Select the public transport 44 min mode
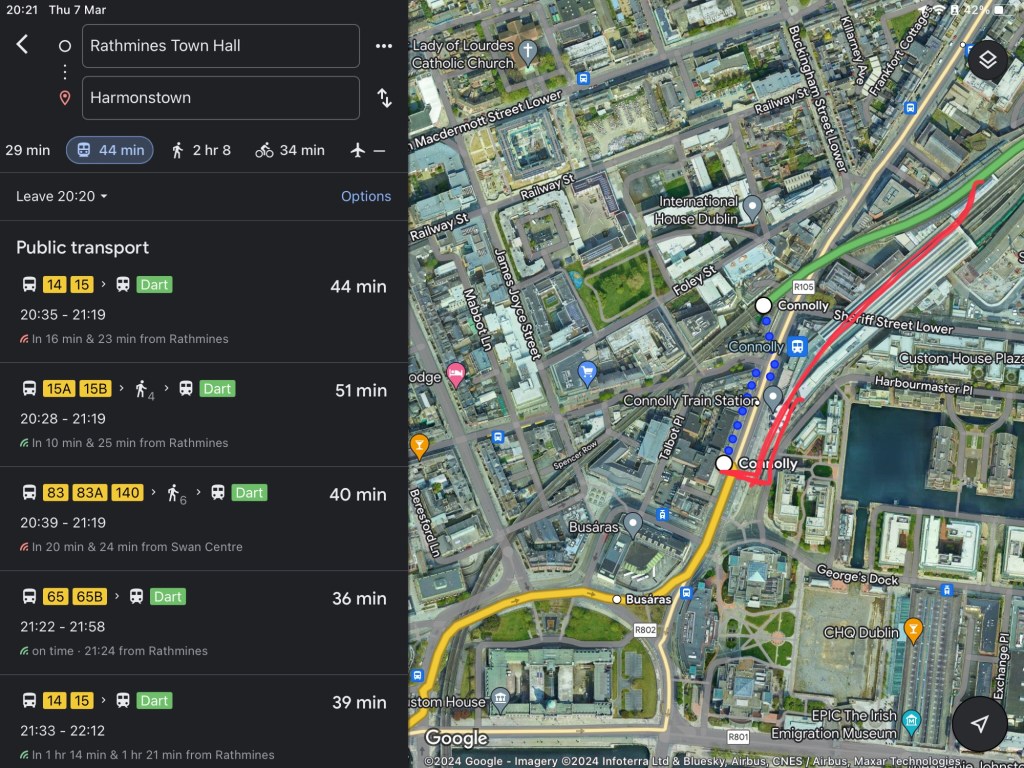This screenshot has width=1024, height=768. [110, 150]
